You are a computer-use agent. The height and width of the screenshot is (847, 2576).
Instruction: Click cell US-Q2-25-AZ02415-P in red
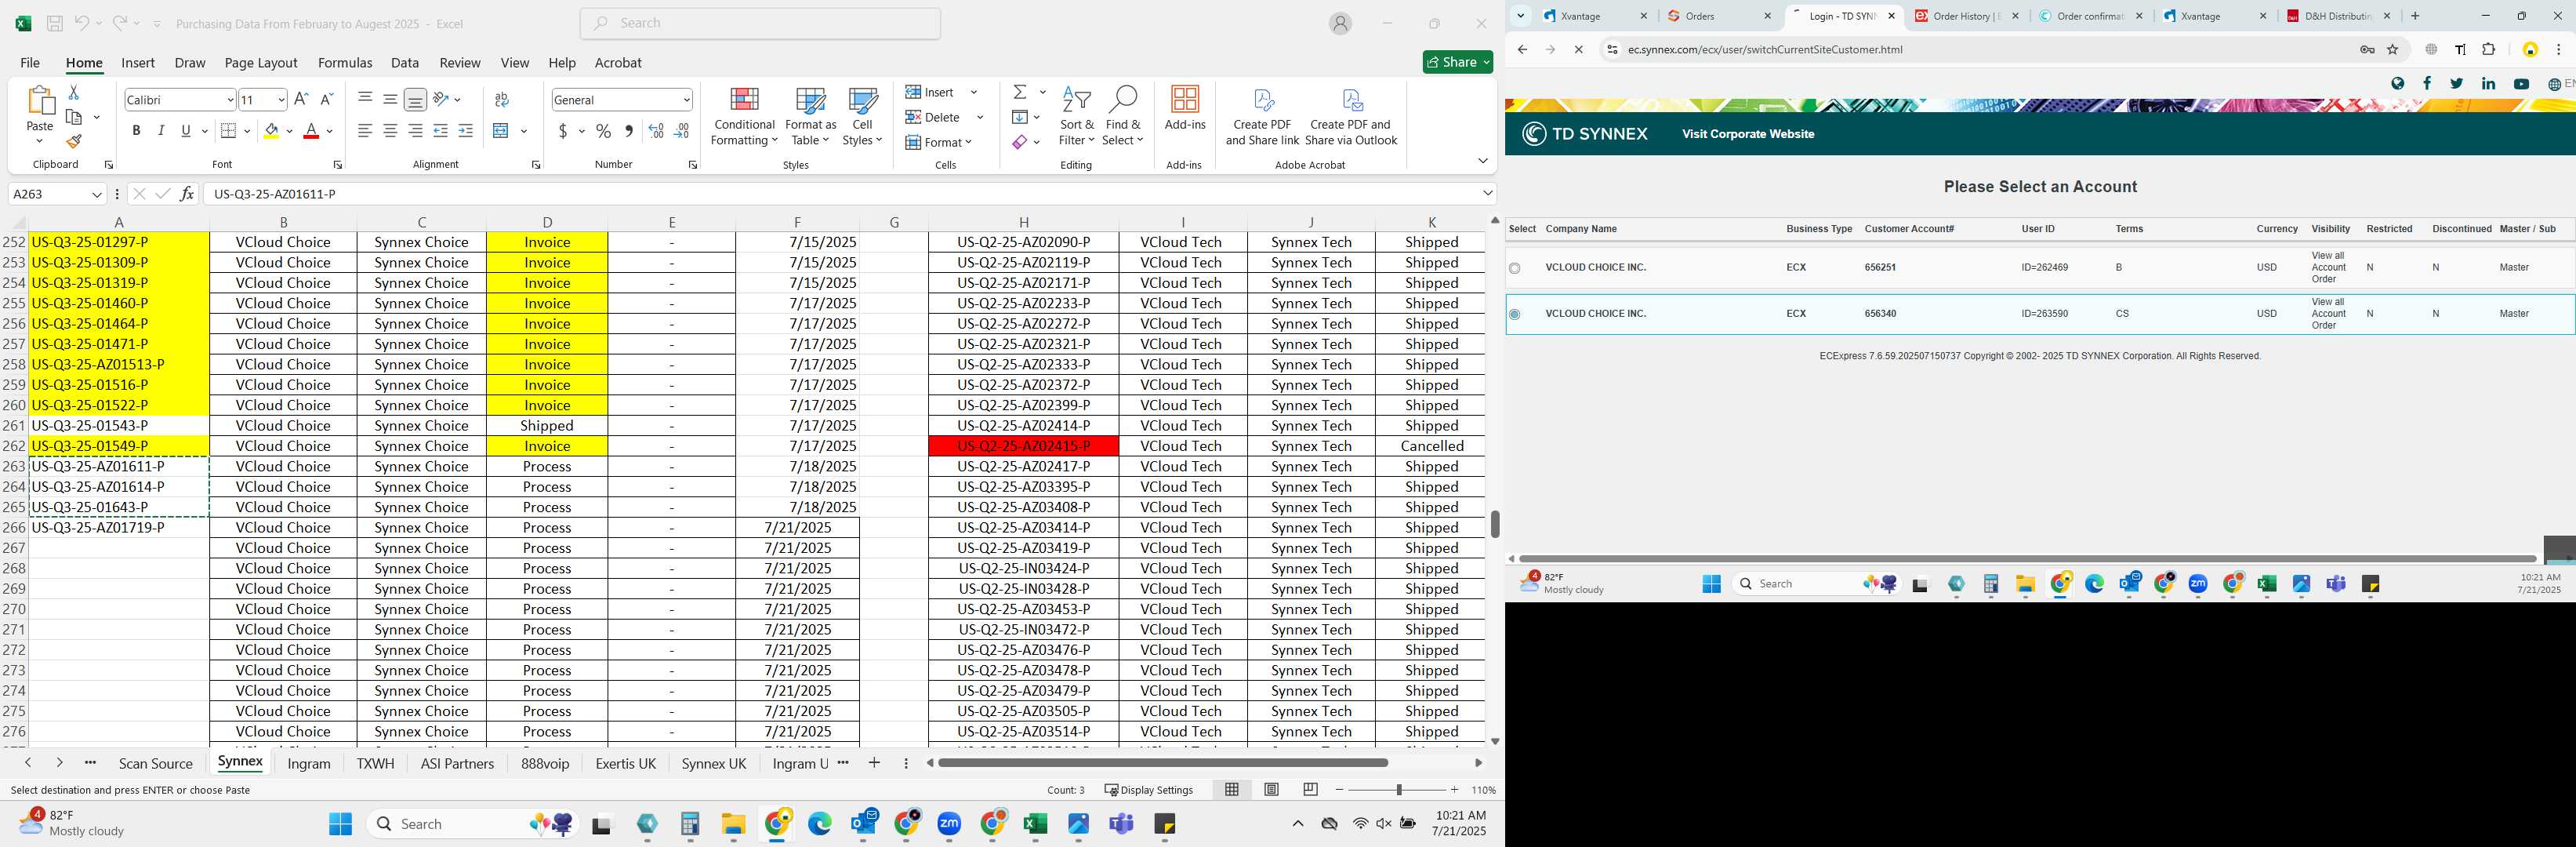[1023, 446]
